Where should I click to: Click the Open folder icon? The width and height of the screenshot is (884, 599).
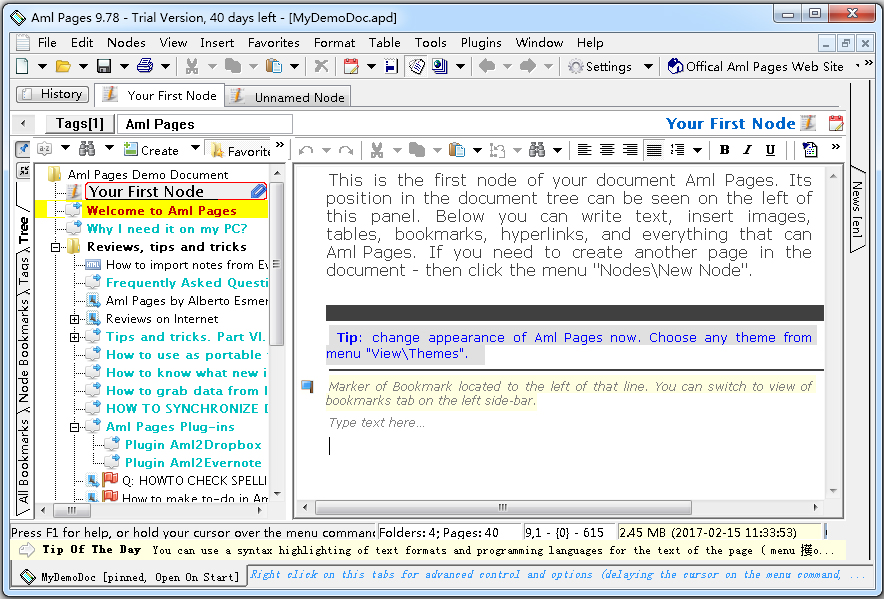63,67
